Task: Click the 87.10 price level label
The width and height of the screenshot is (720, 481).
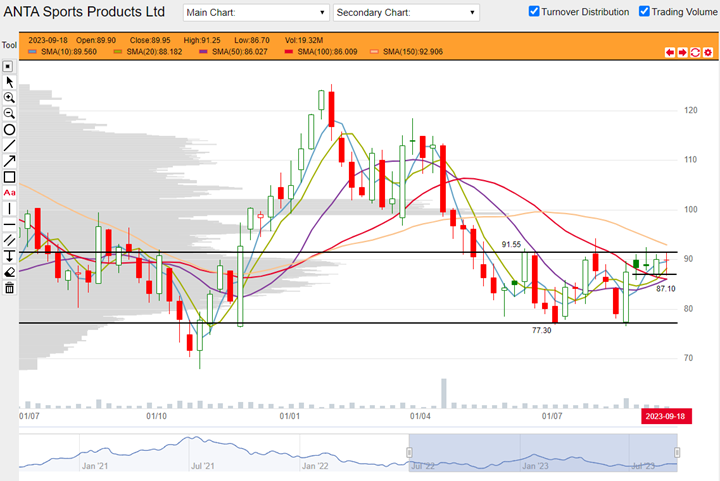Action: coord(665,289)
